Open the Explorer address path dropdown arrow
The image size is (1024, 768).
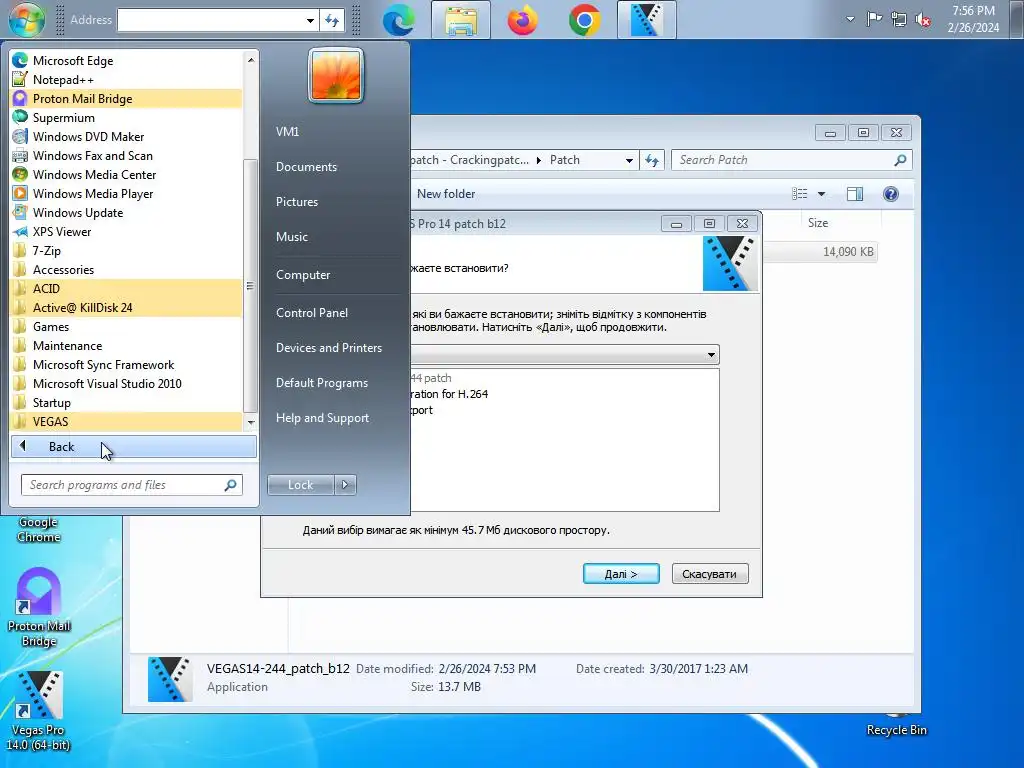click(x=629, y=160)
